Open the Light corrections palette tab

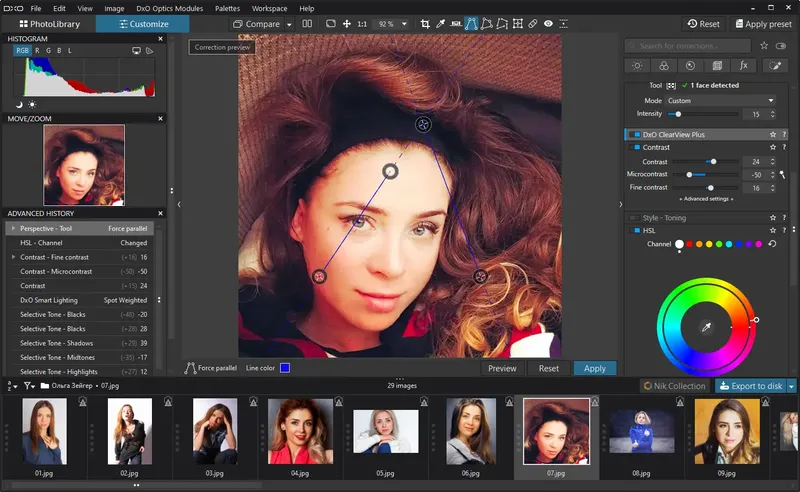tap(637, 66)
